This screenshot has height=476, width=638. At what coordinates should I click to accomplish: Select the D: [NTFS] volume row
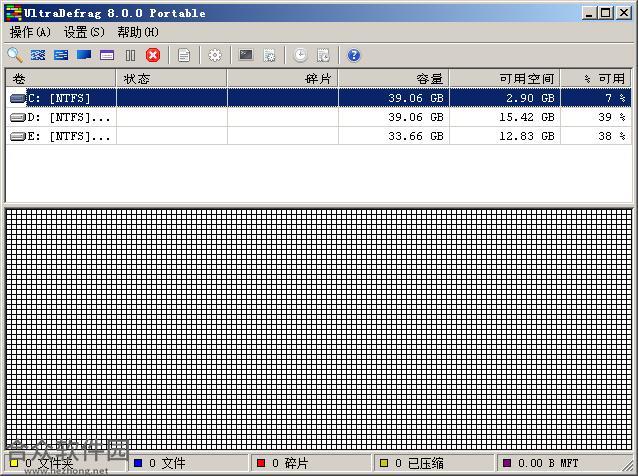(x=319, y=117)
